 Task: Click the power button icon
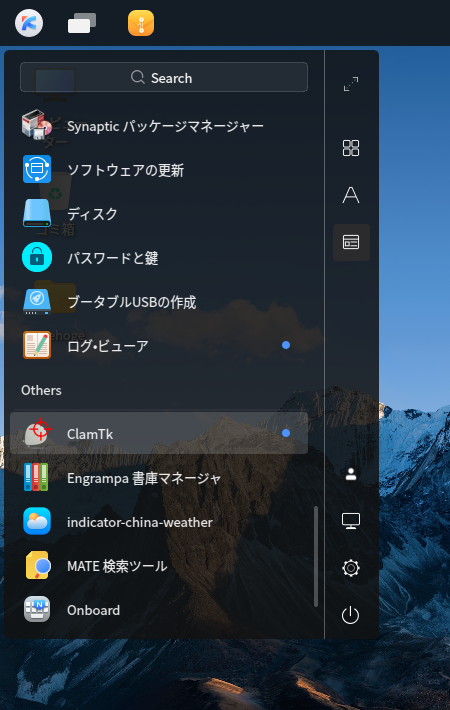(350, 615)
